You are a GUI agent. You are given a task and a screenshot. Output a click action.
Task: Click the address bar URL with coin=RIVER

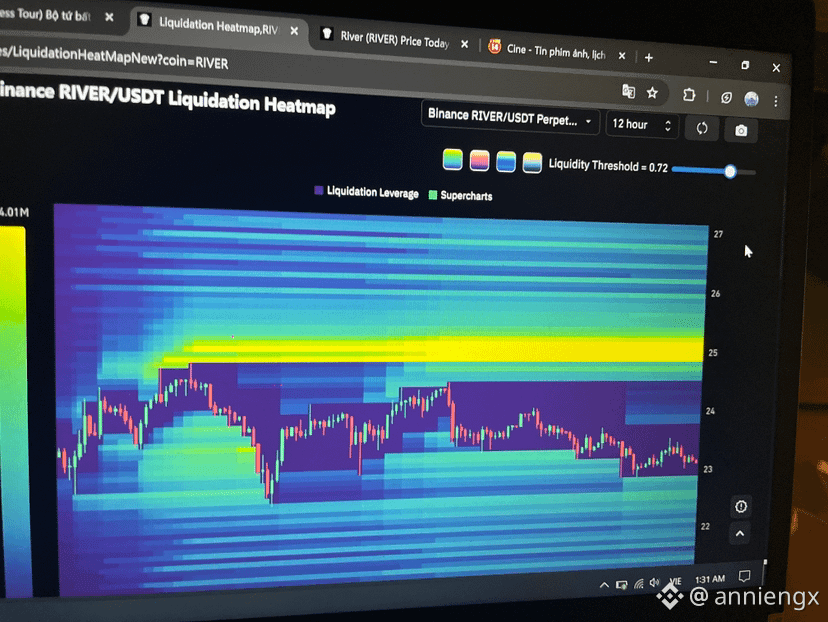pos(114,56)
